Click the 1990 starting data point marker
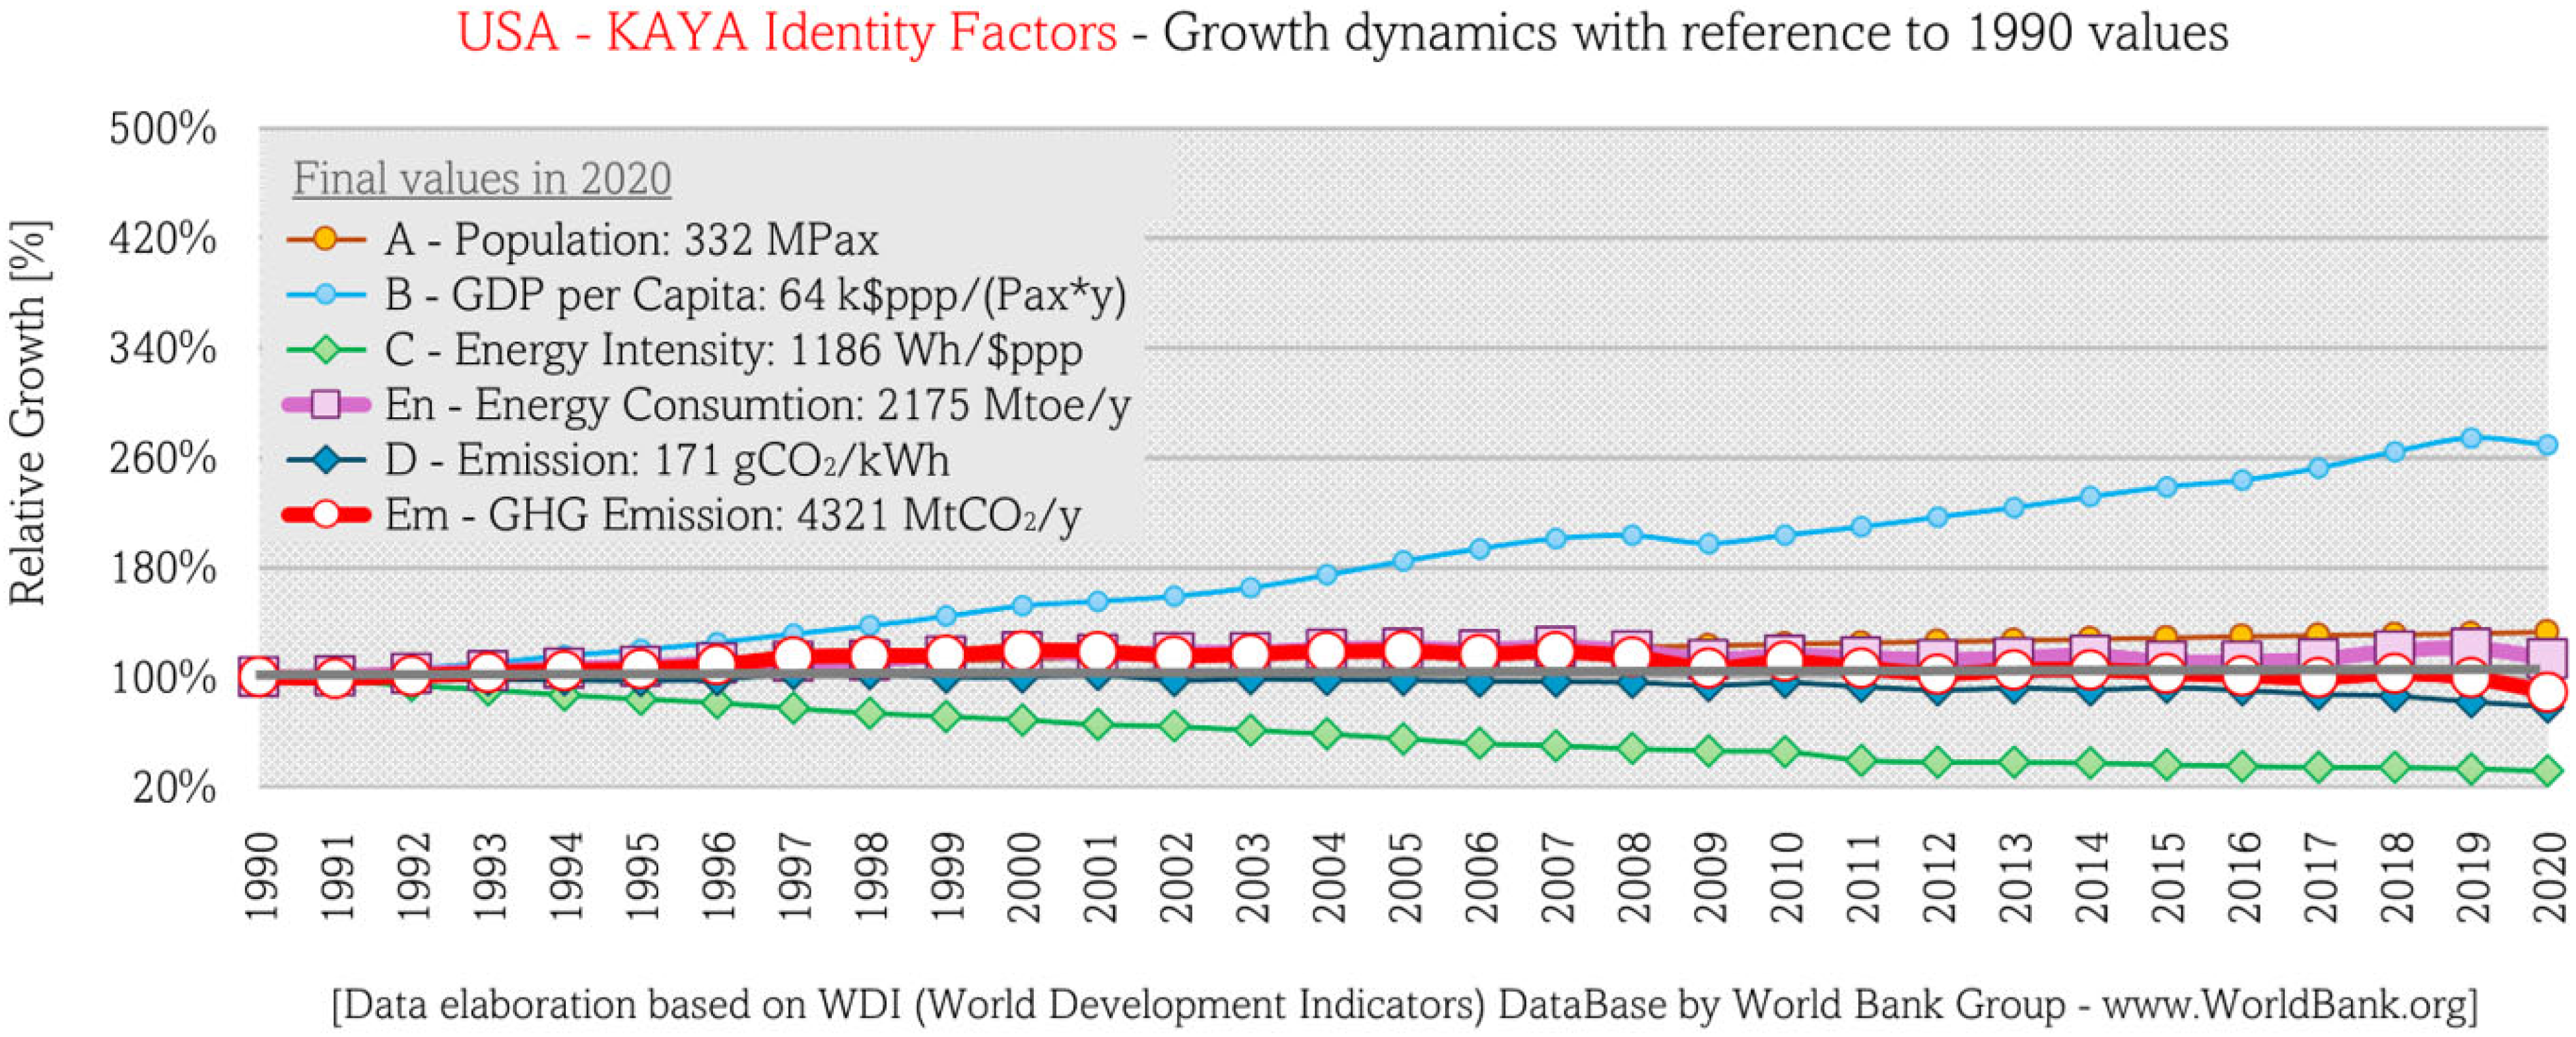 click(x=258, y=676)
